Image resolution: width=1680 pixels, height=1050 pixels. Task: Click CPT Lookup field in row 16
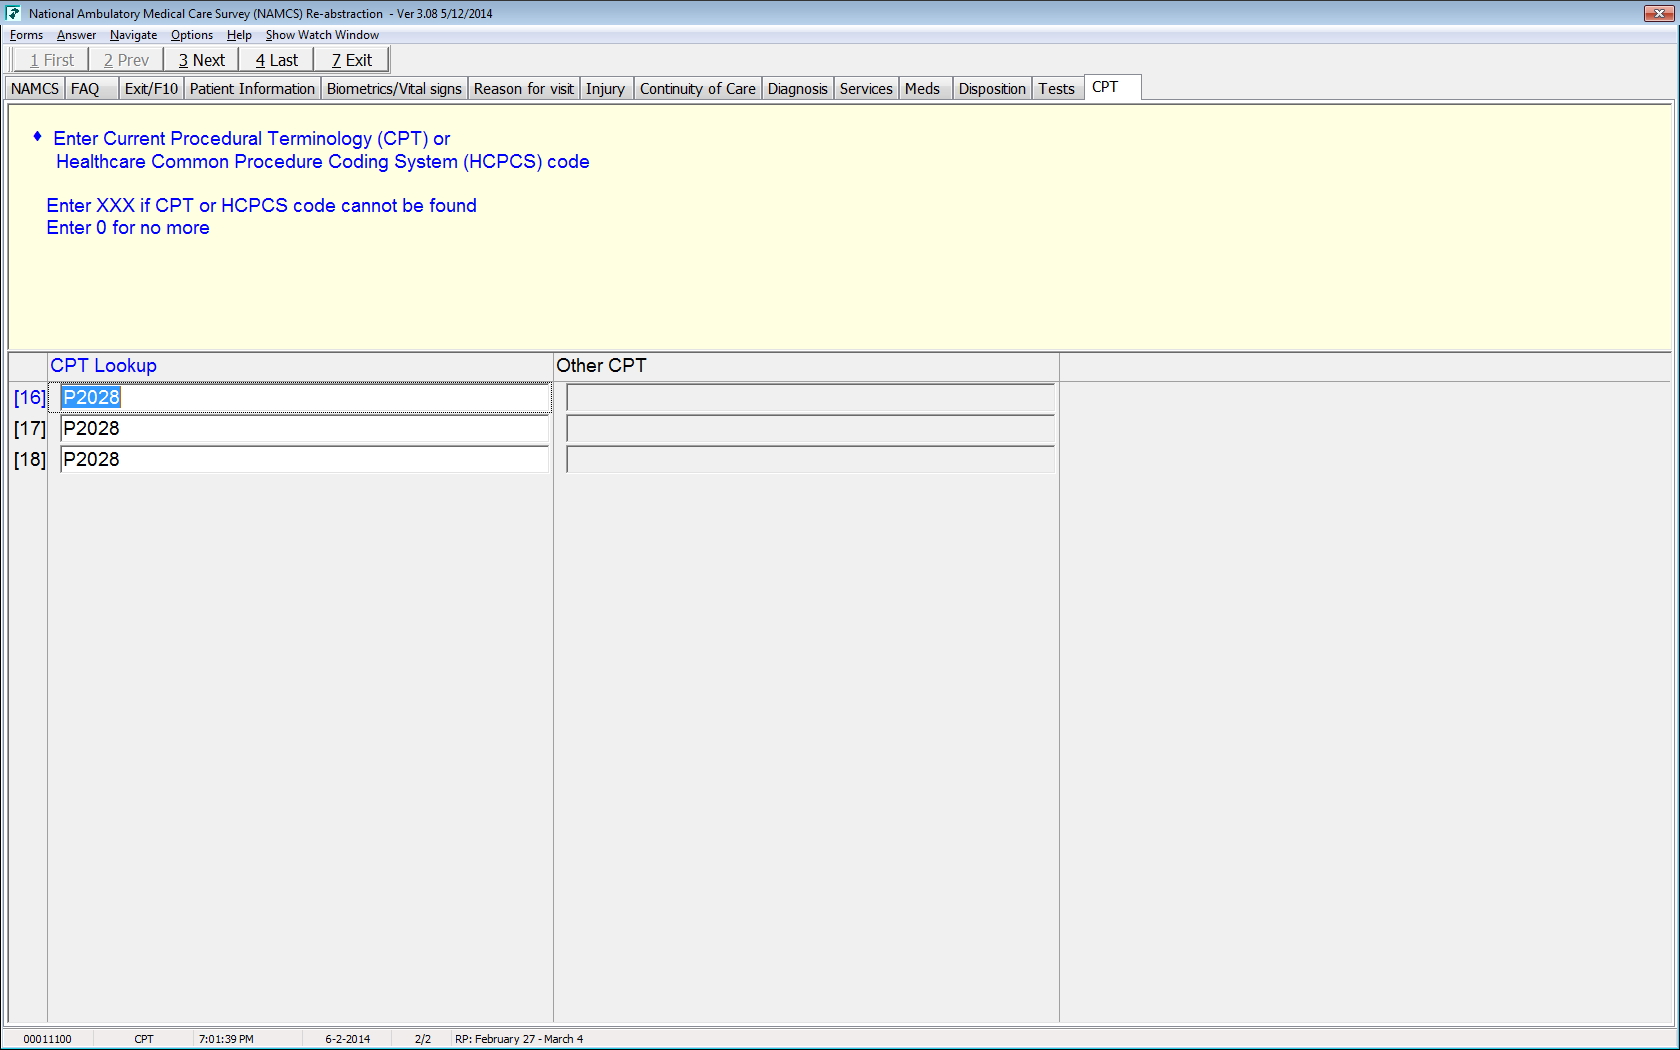point(304,398)
